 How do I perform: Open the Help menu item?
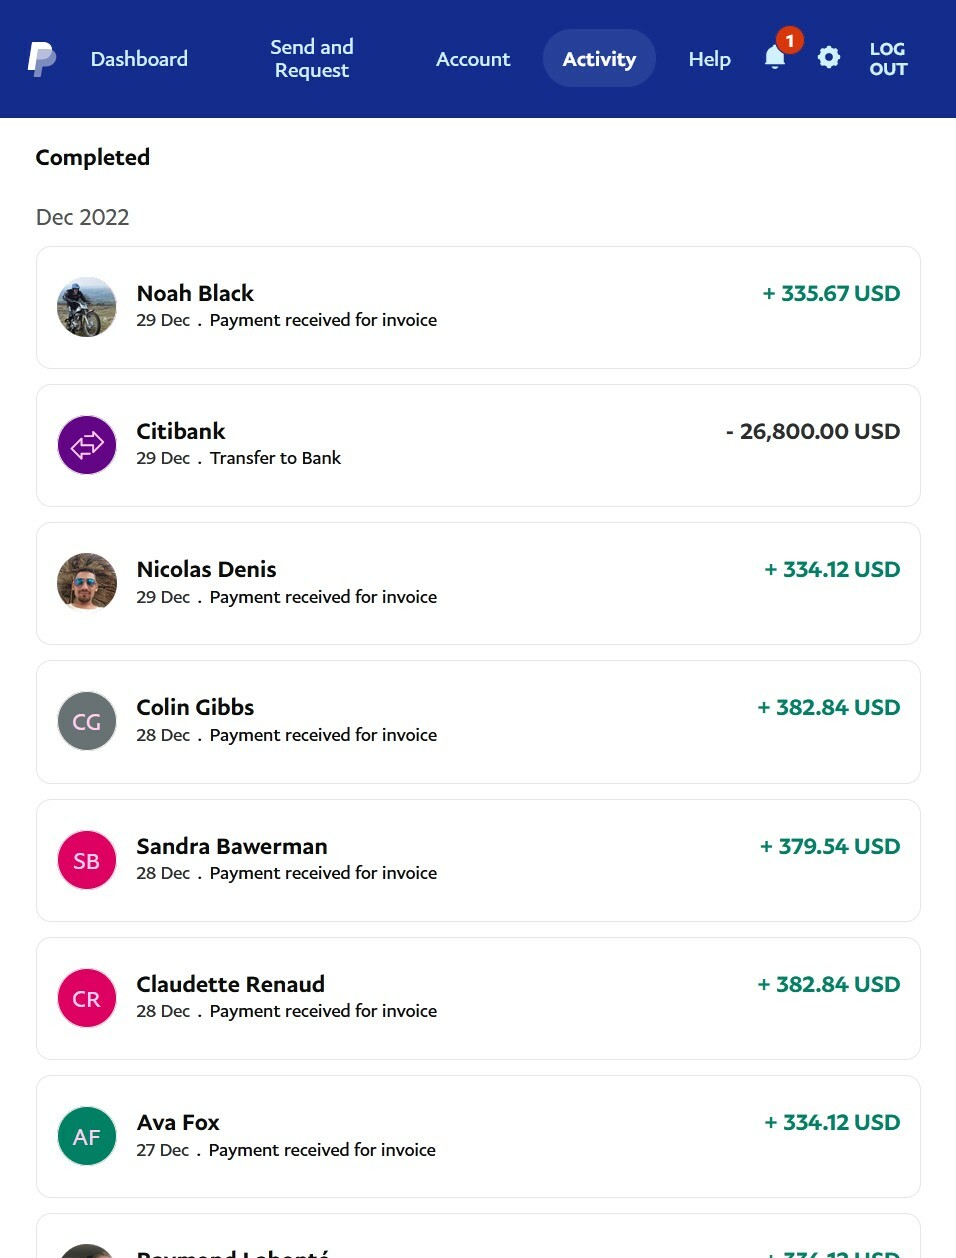(x=709, y=59)
